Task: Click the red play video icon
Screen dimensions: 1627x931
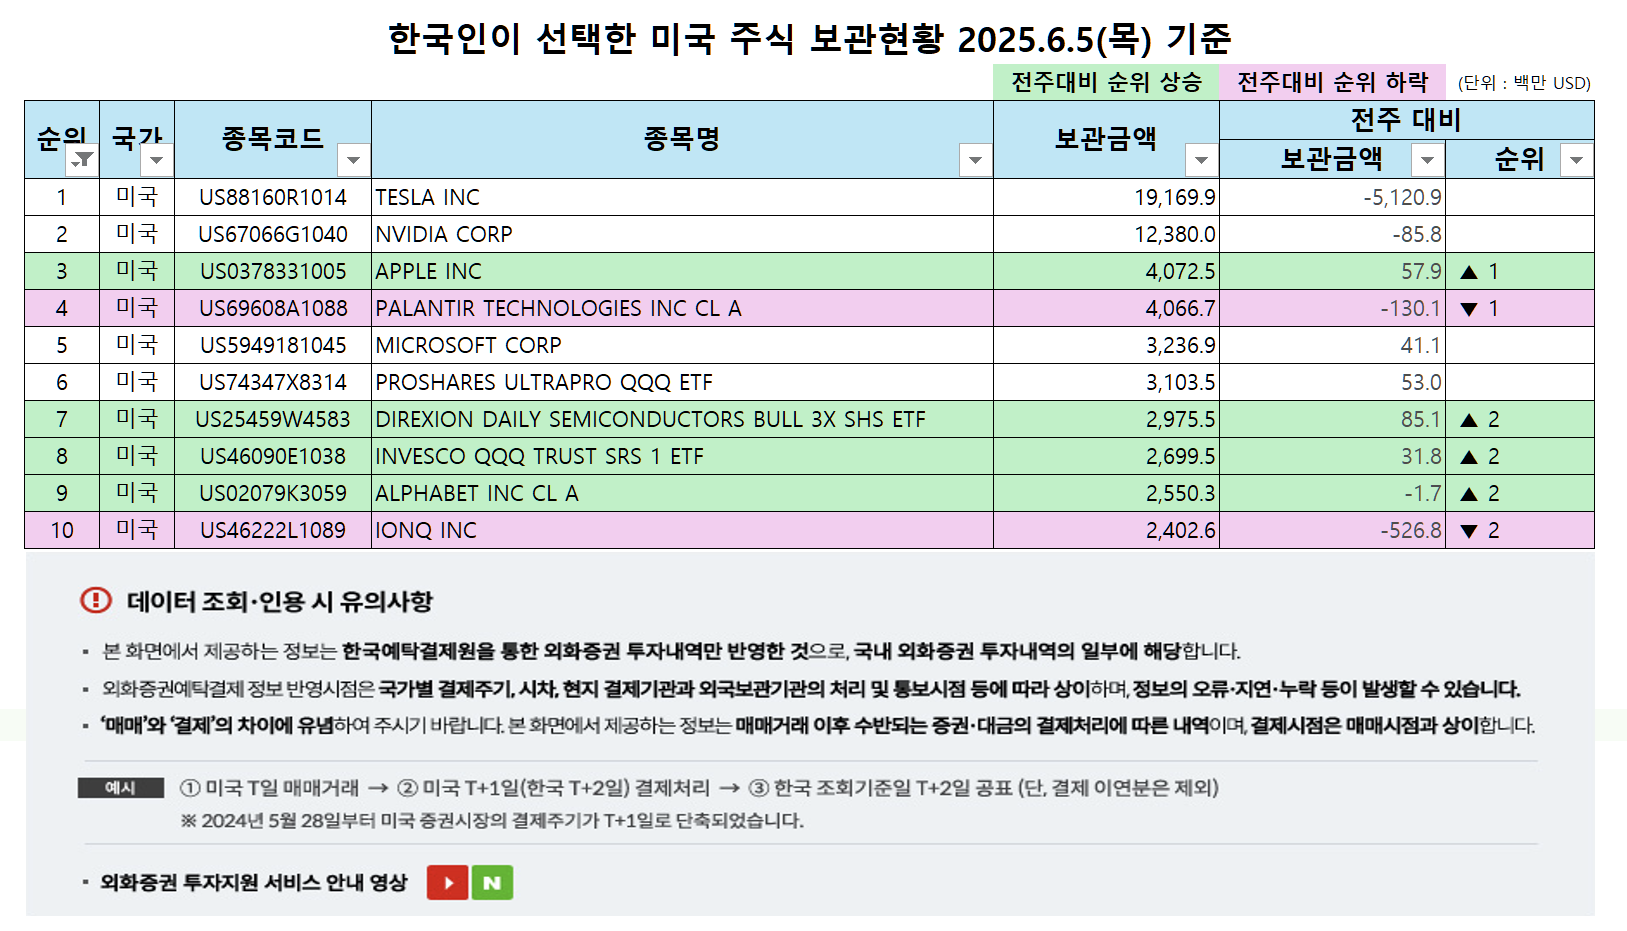Action: pos(448,883)
